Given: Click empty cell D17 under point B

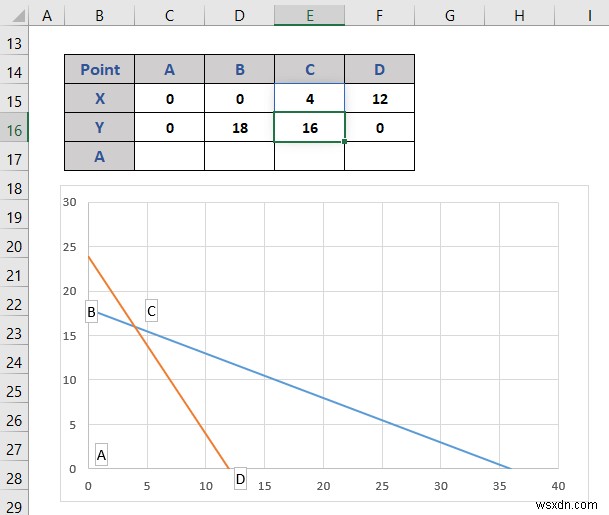Looking at the screenshot, I should (239, 156).
